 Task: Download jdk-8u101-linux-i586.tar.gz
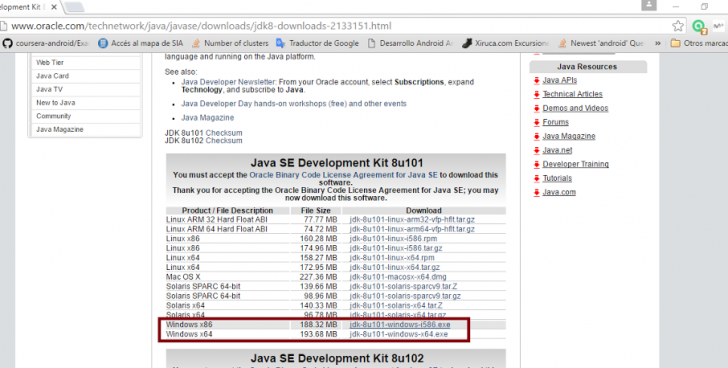pos(396,248)
